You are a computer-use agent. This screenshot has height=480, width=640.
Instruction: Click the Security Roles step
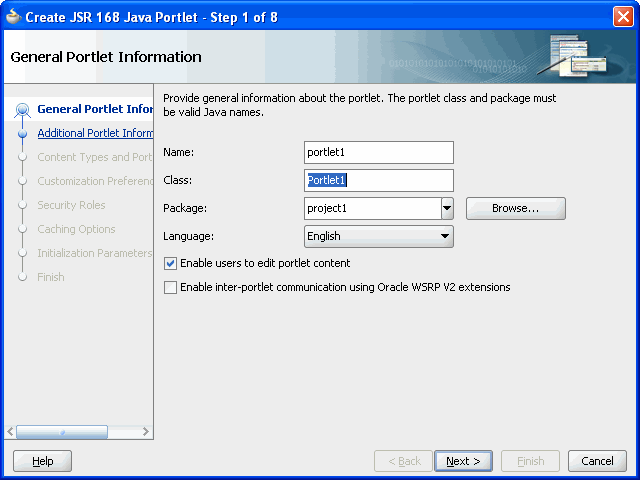(x=71, y=205)
